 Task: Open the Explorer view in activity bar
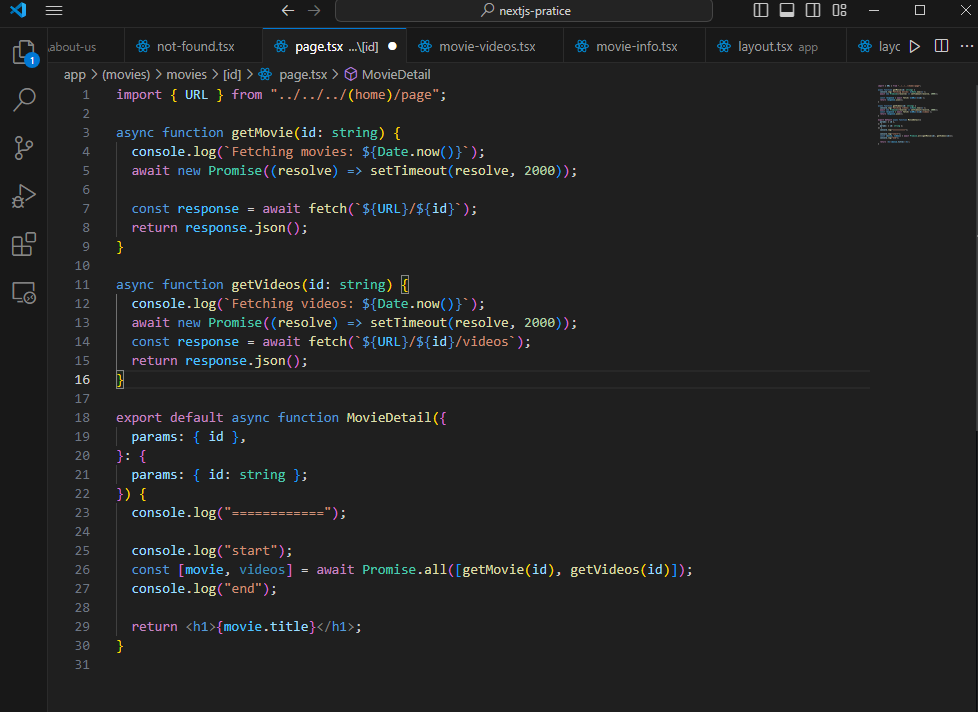(x=24, y=52)
